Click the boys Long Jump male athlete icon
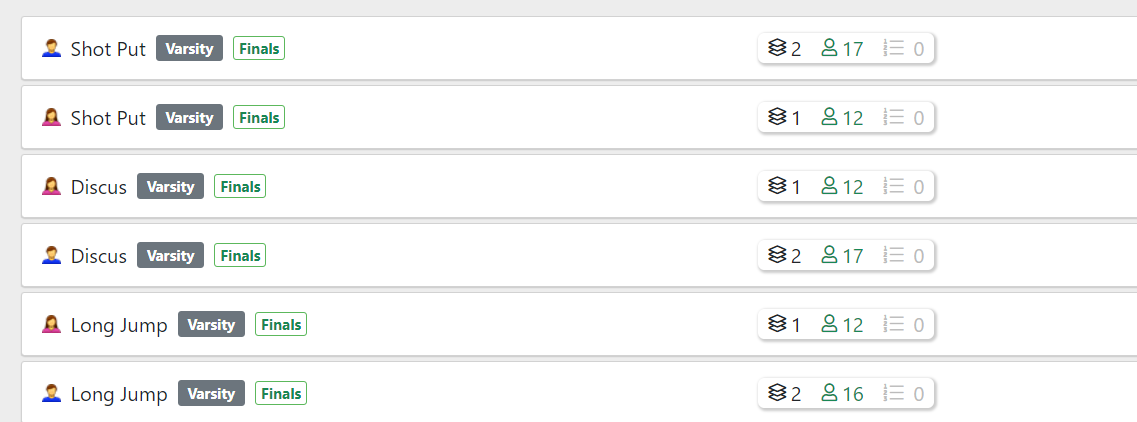The width and height of the screenshot is (1137, 422). (51, 393)
